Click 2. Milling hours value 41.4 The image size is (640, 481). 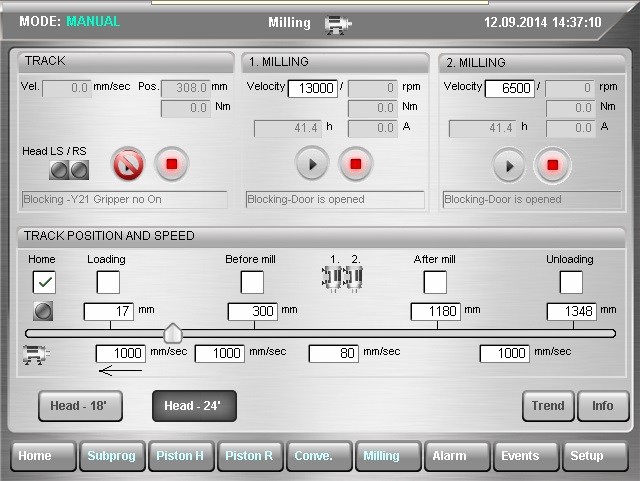point(482,129)
